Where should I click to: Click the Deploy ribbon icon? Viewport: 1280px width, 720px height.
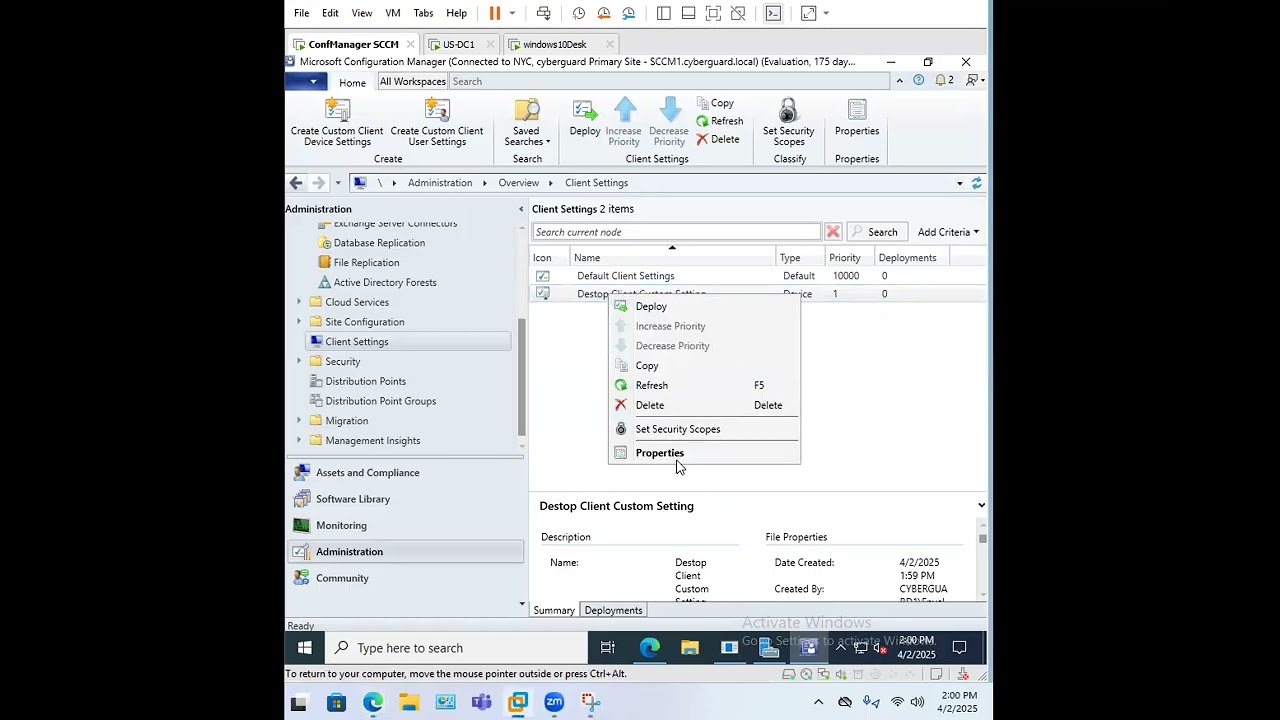(x=585, y=110)
